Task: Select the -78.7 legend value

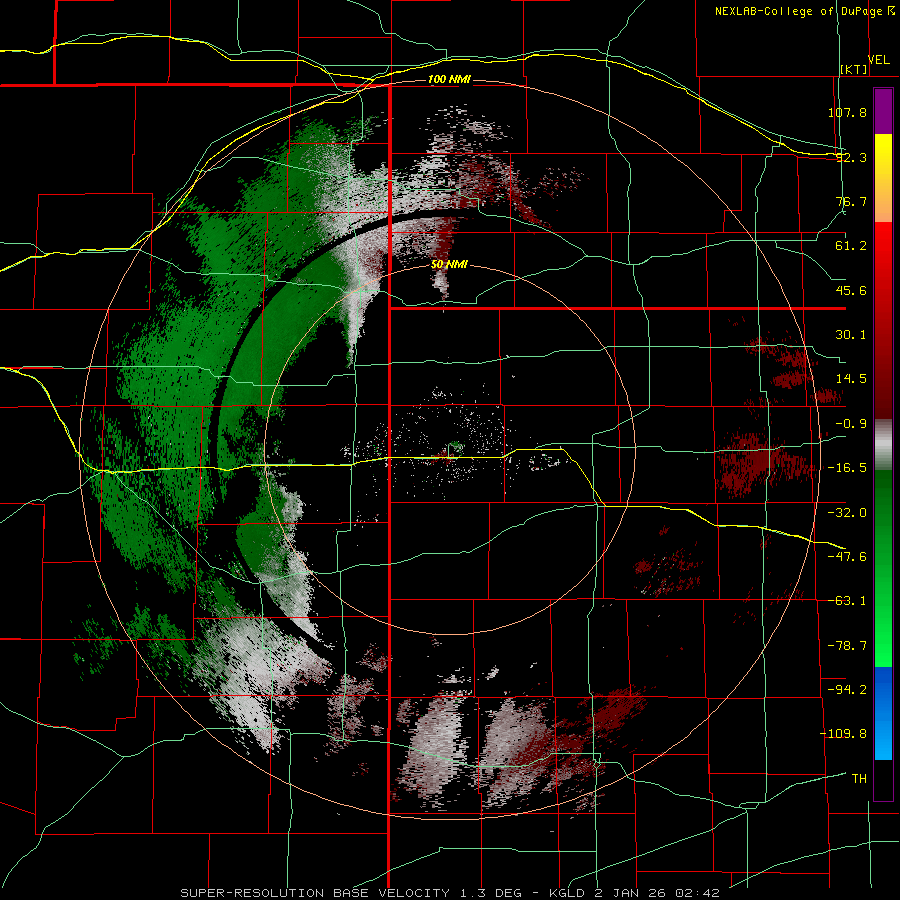Action: pos(847,646)
